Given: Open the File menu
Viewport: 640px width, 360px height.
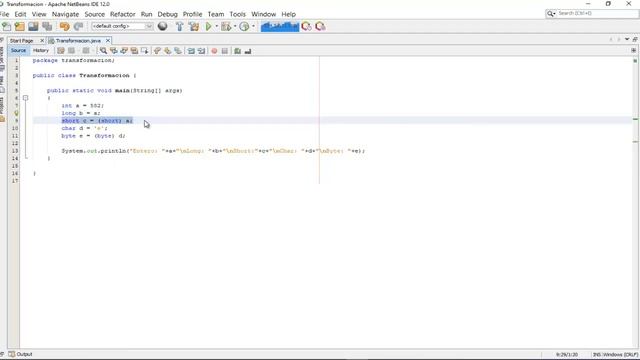Looking at the screenshot, I should click(x=4, y=14).
